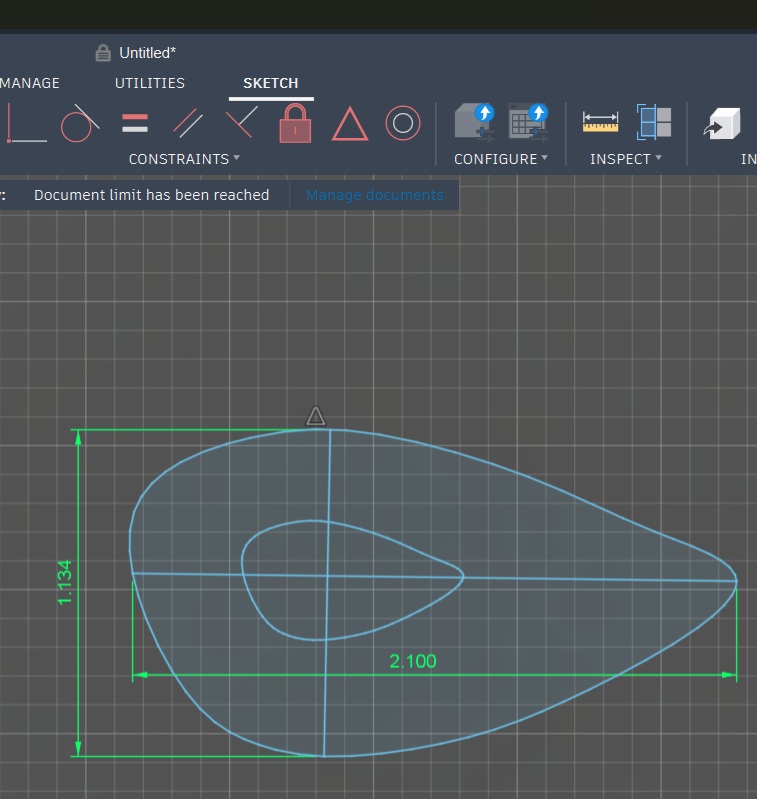Apply the Equal constraint tool
This screenshot has width=757, height=799.
pyautogui.click(x=135, y=124)
